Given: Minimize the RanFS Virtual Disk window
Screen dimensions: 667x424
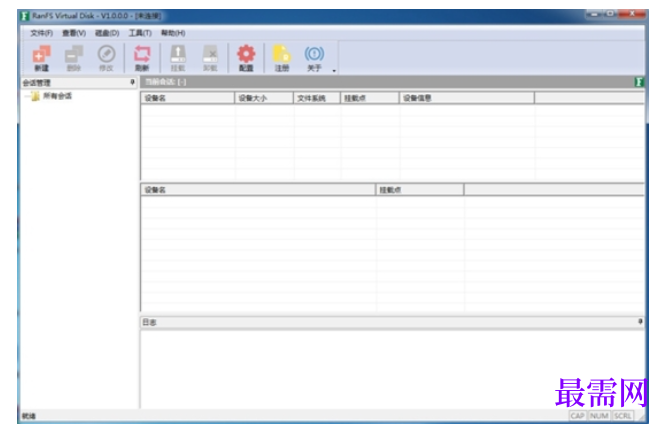Looking at the screenshot, I should 594,14.
